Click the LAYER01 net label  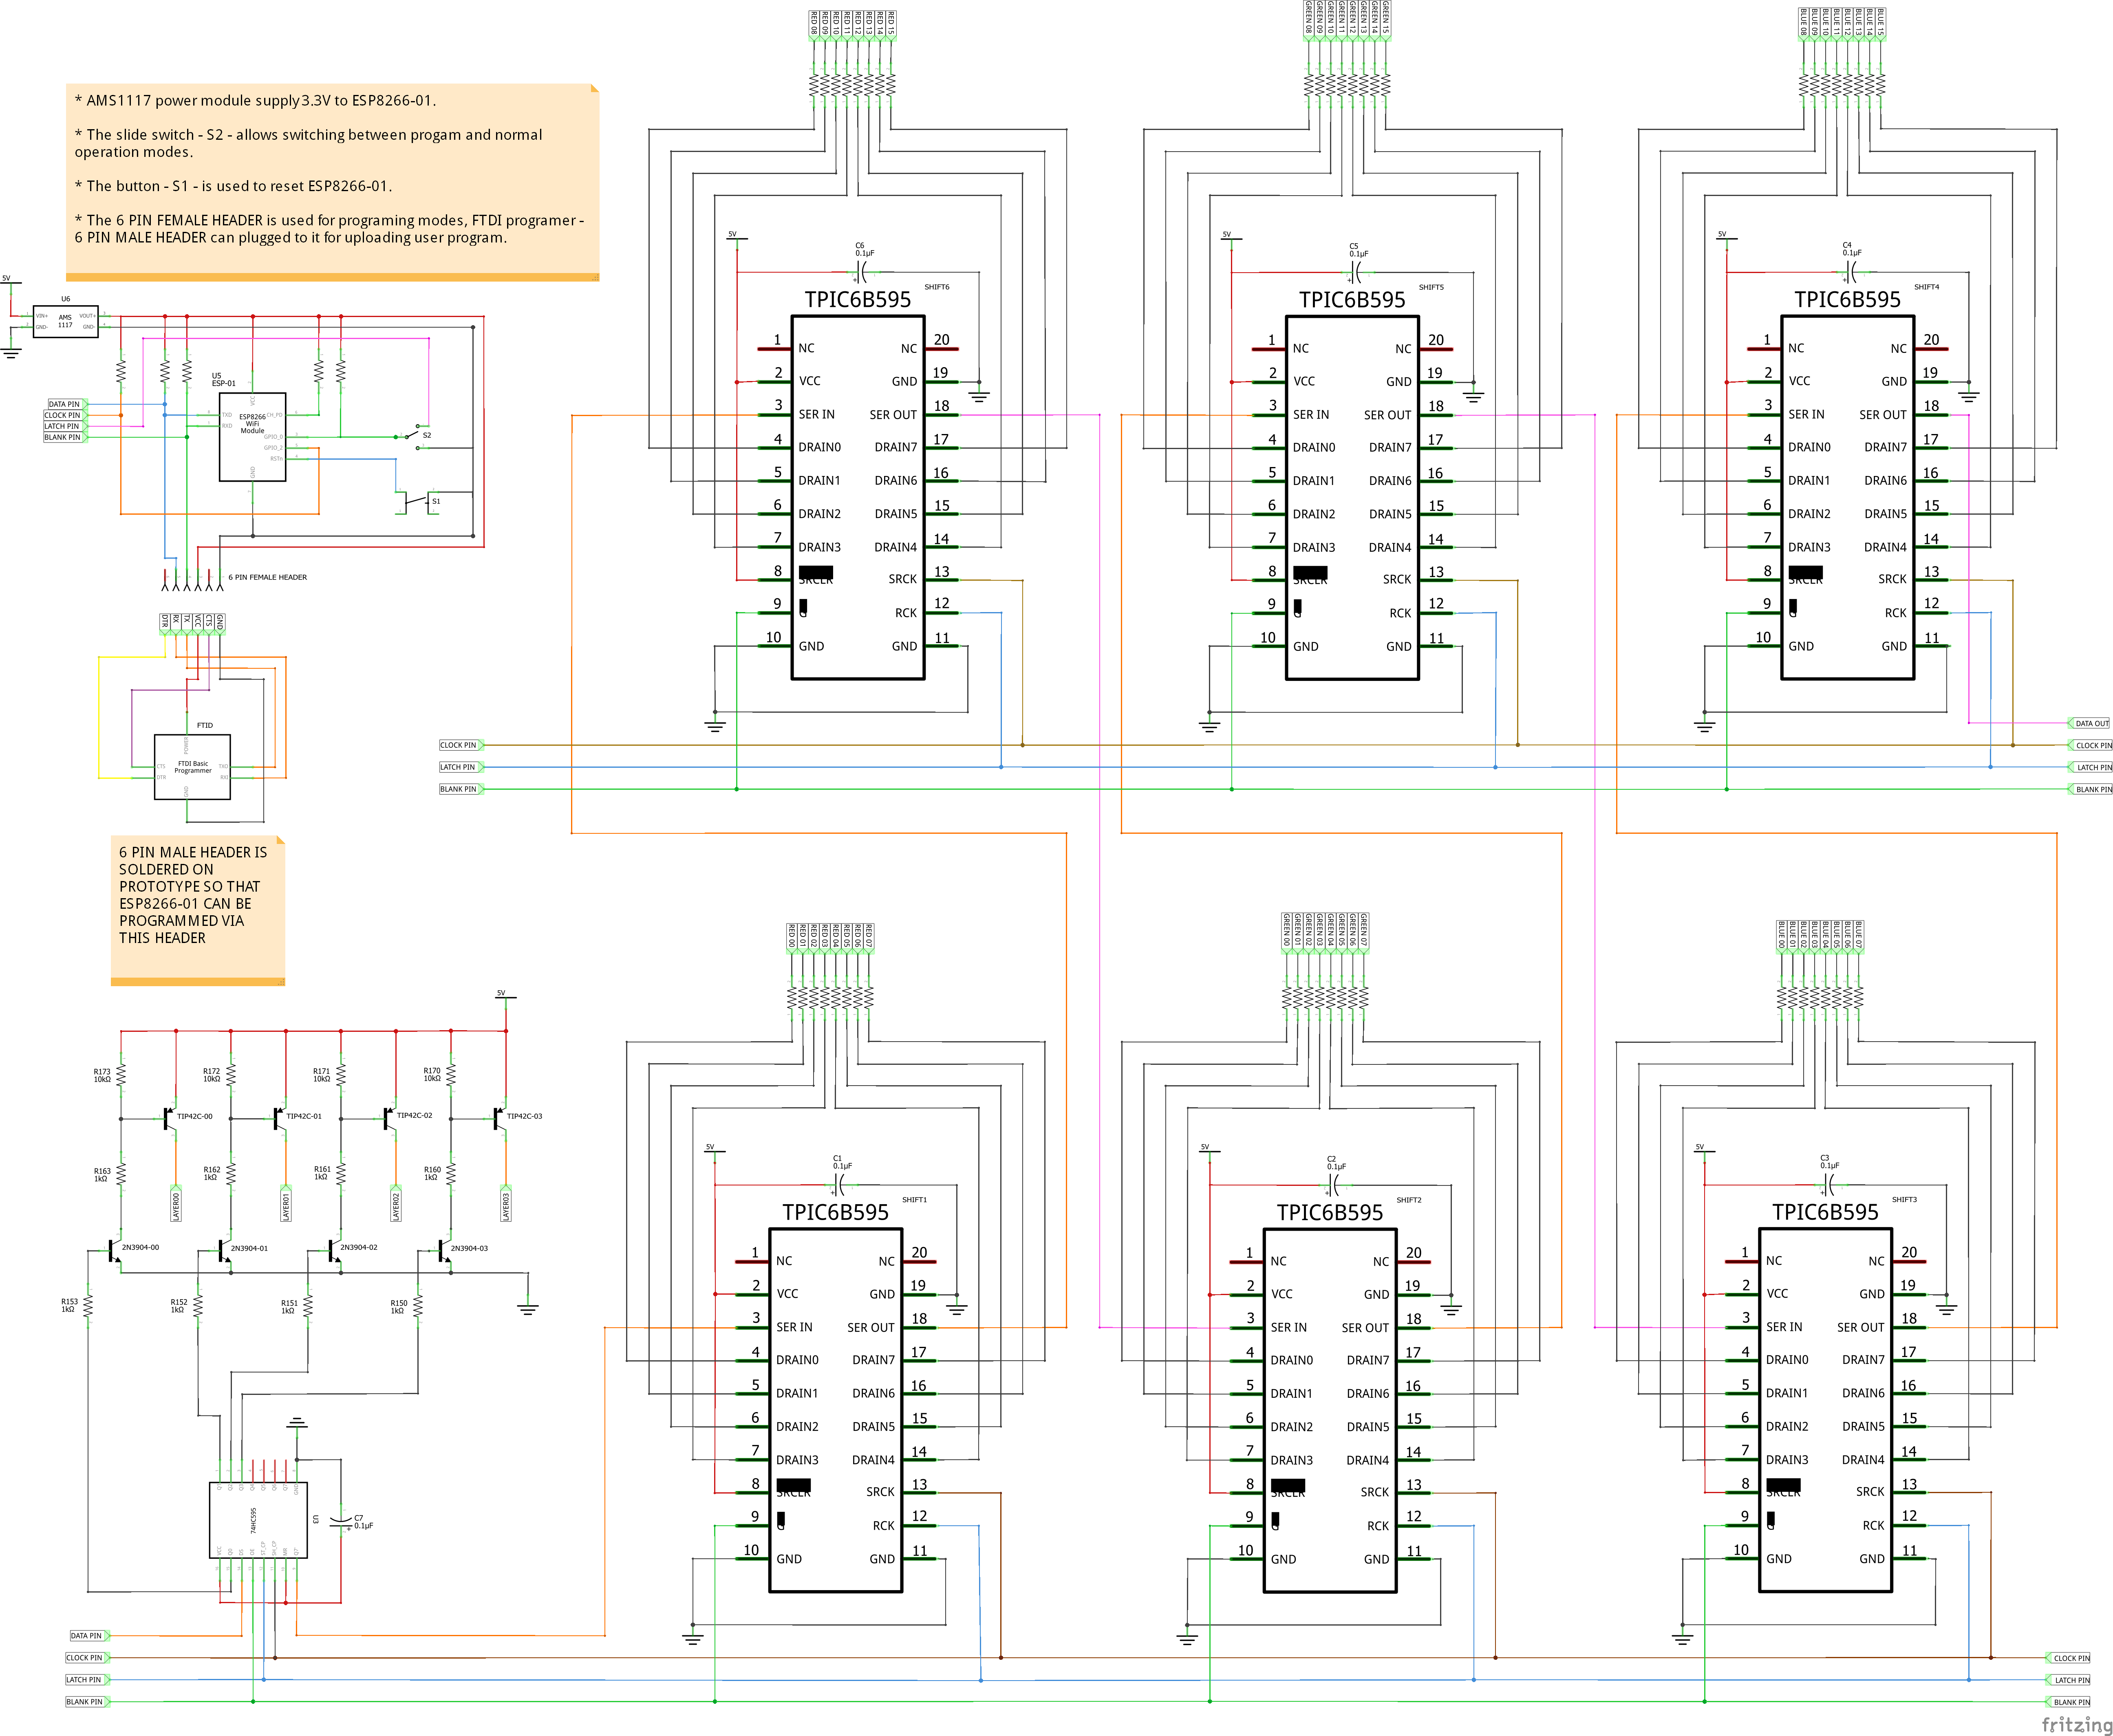(286, 1203)
